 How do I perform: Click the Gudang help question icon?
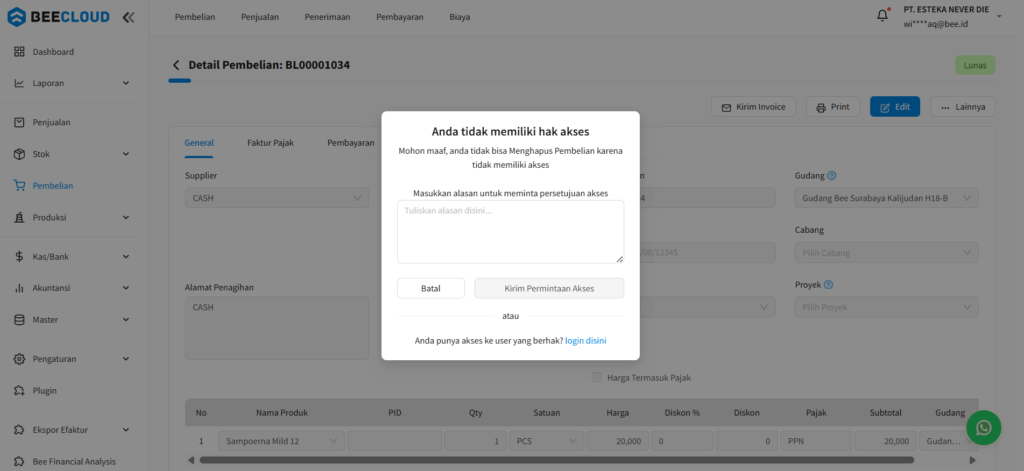[832, 175]
